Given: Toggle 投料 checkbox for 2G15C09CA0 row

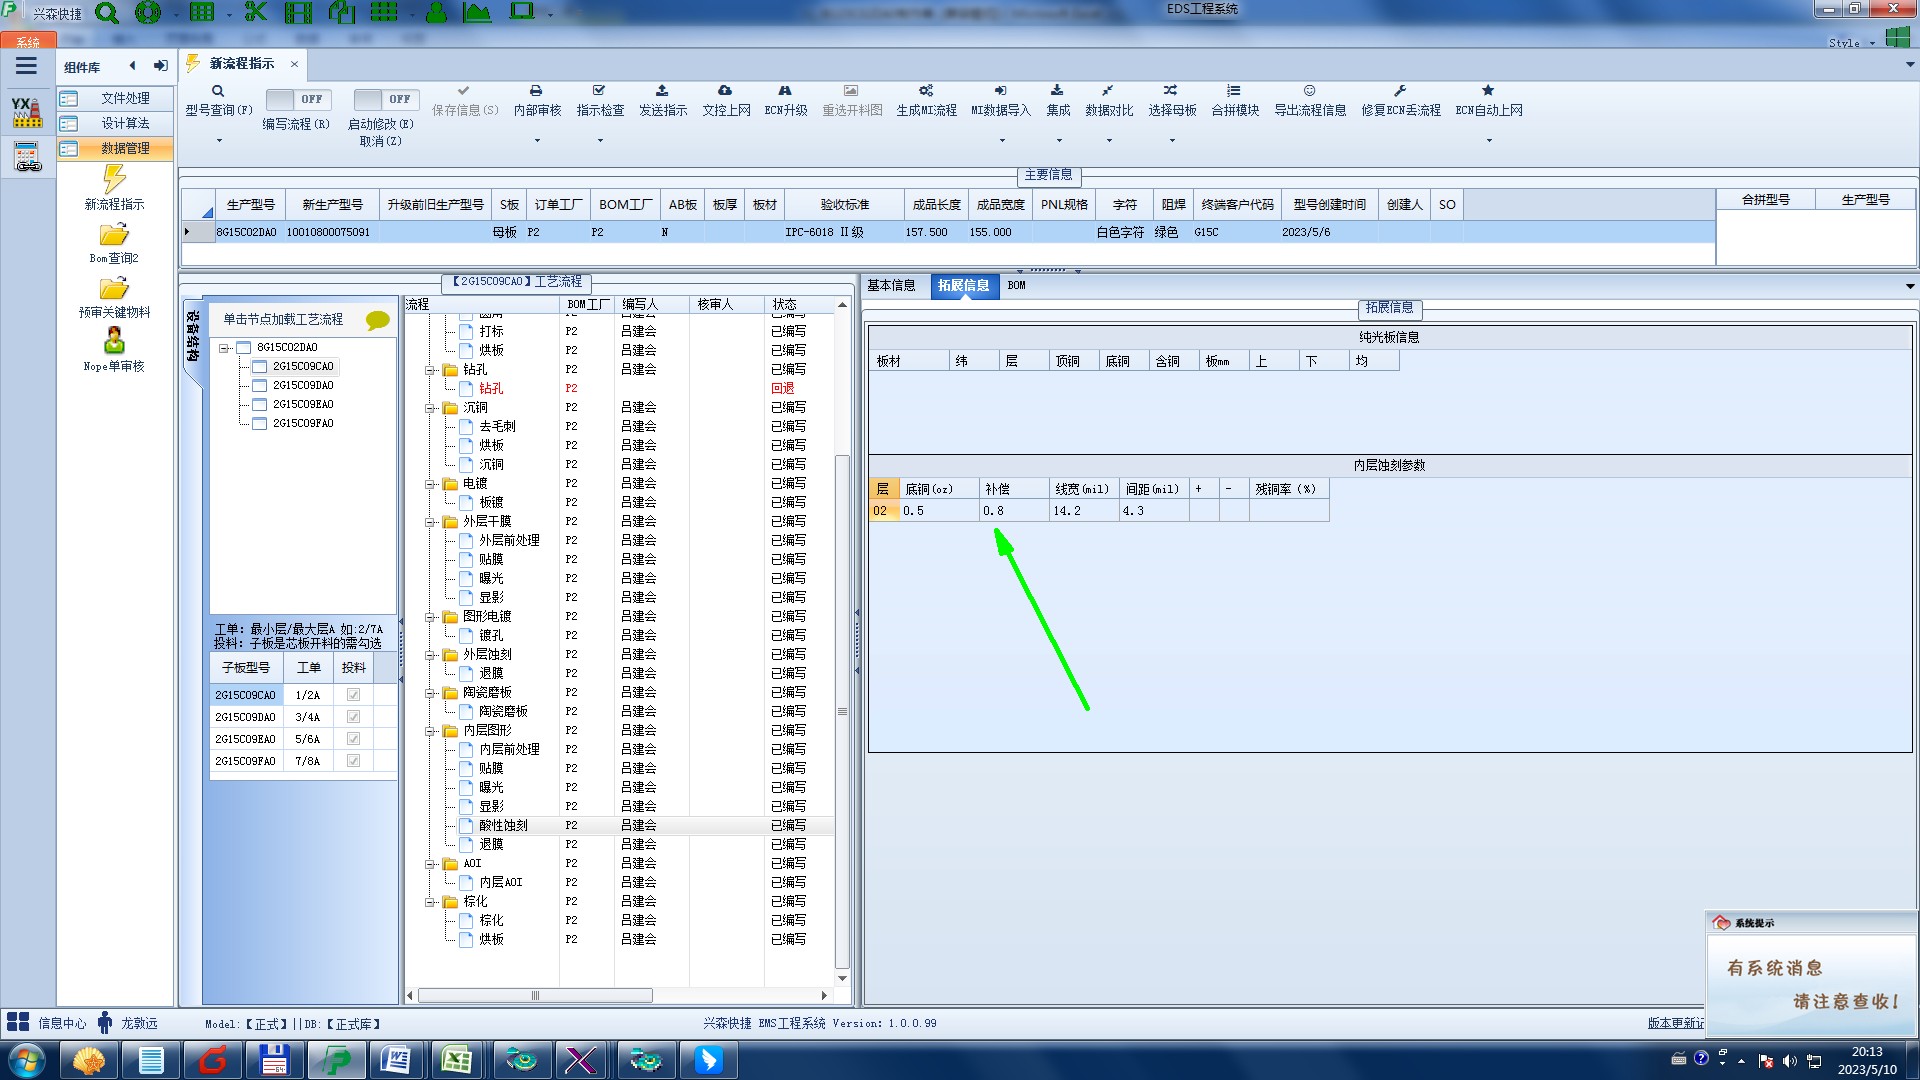Looking at the screenshot, I should (x=353, y=695).
